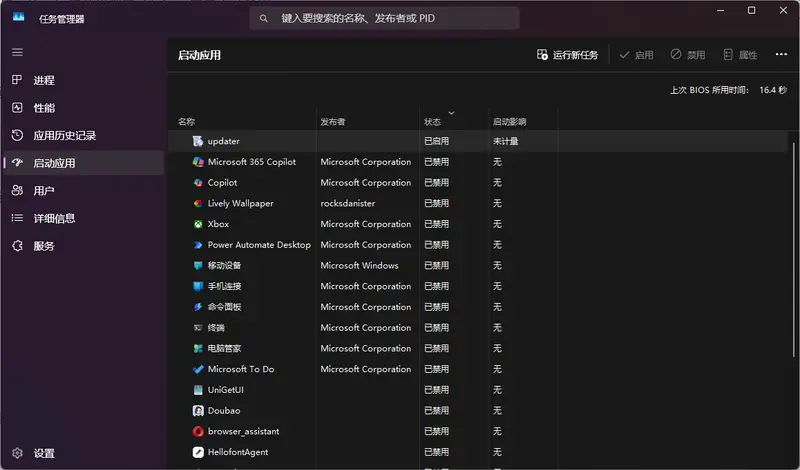Select the Lively Wallpaper name text

[x=240, y=203]
